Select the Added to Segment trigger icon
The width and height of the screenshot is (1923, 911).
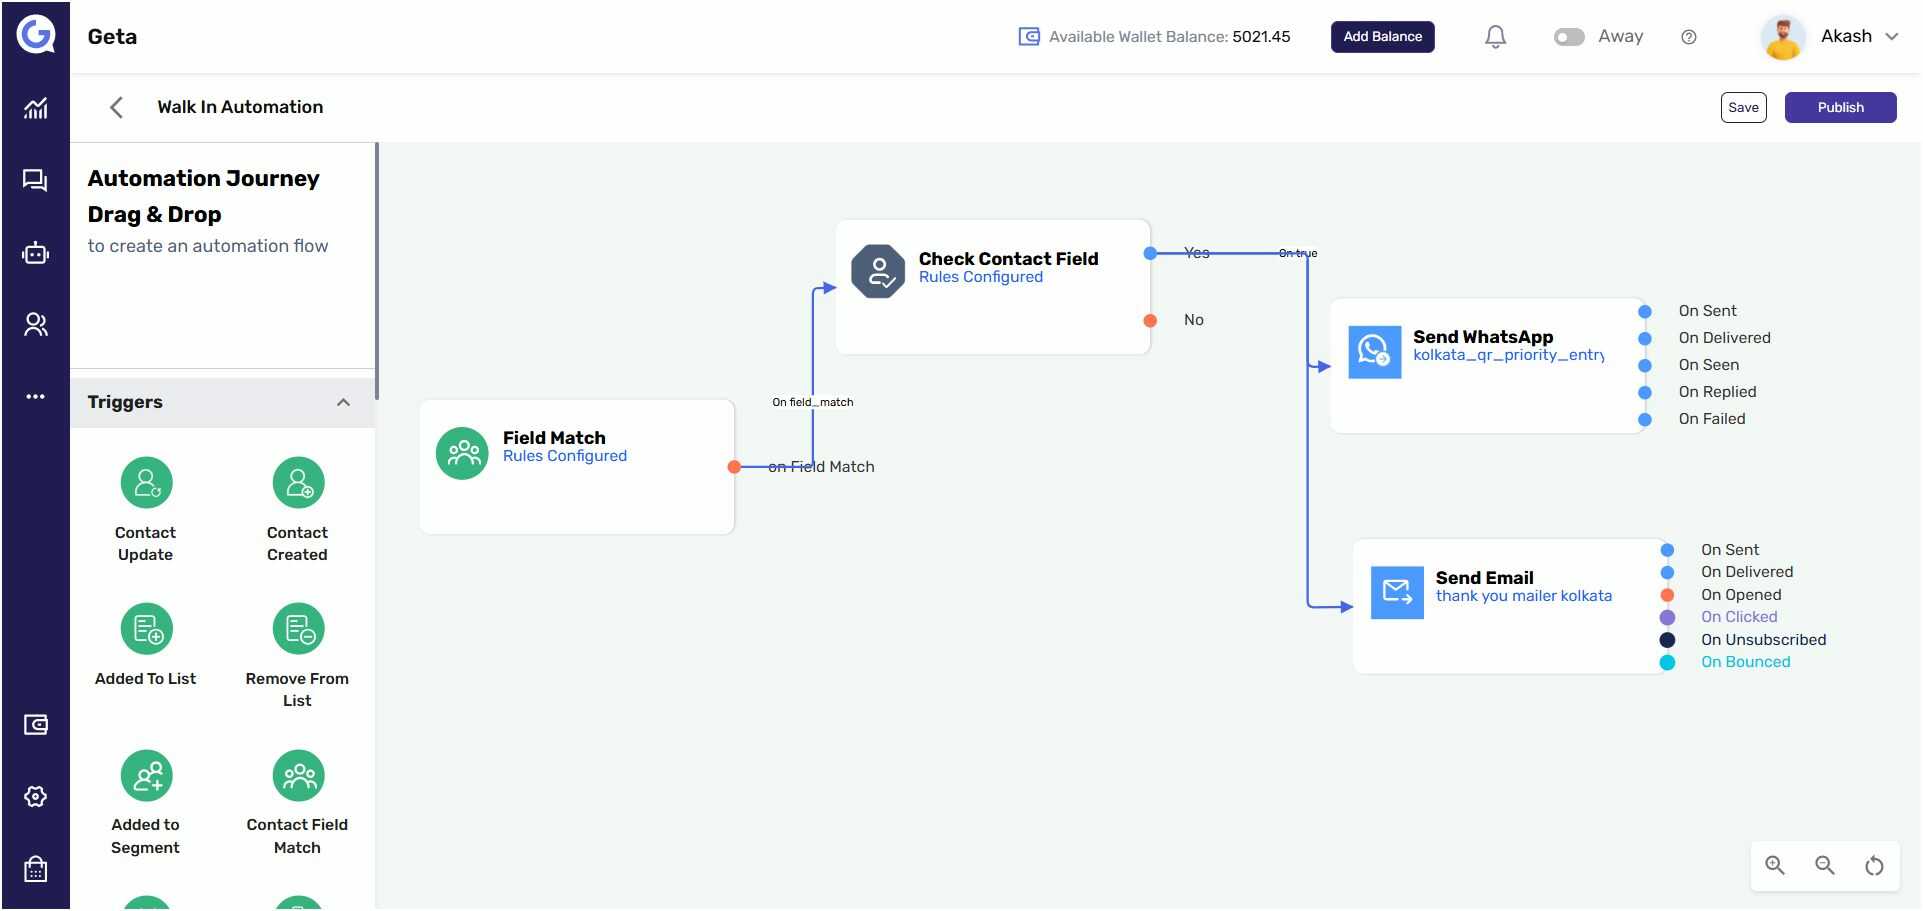coord(146,776)
